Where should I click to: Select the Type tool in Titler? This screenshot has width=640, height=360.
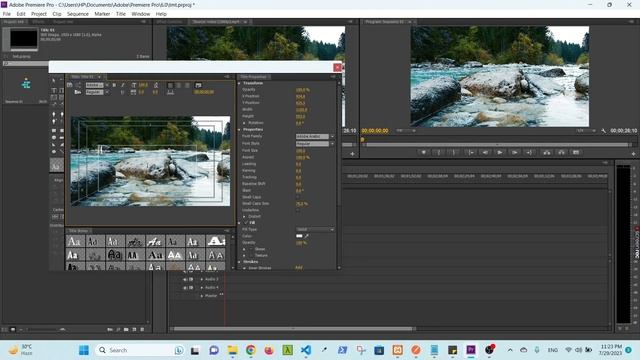54,90
